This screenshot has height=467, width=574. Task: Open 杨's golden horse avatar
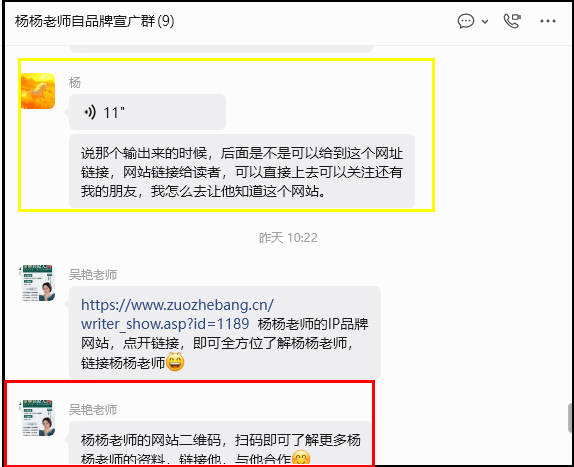pos(38,91)
